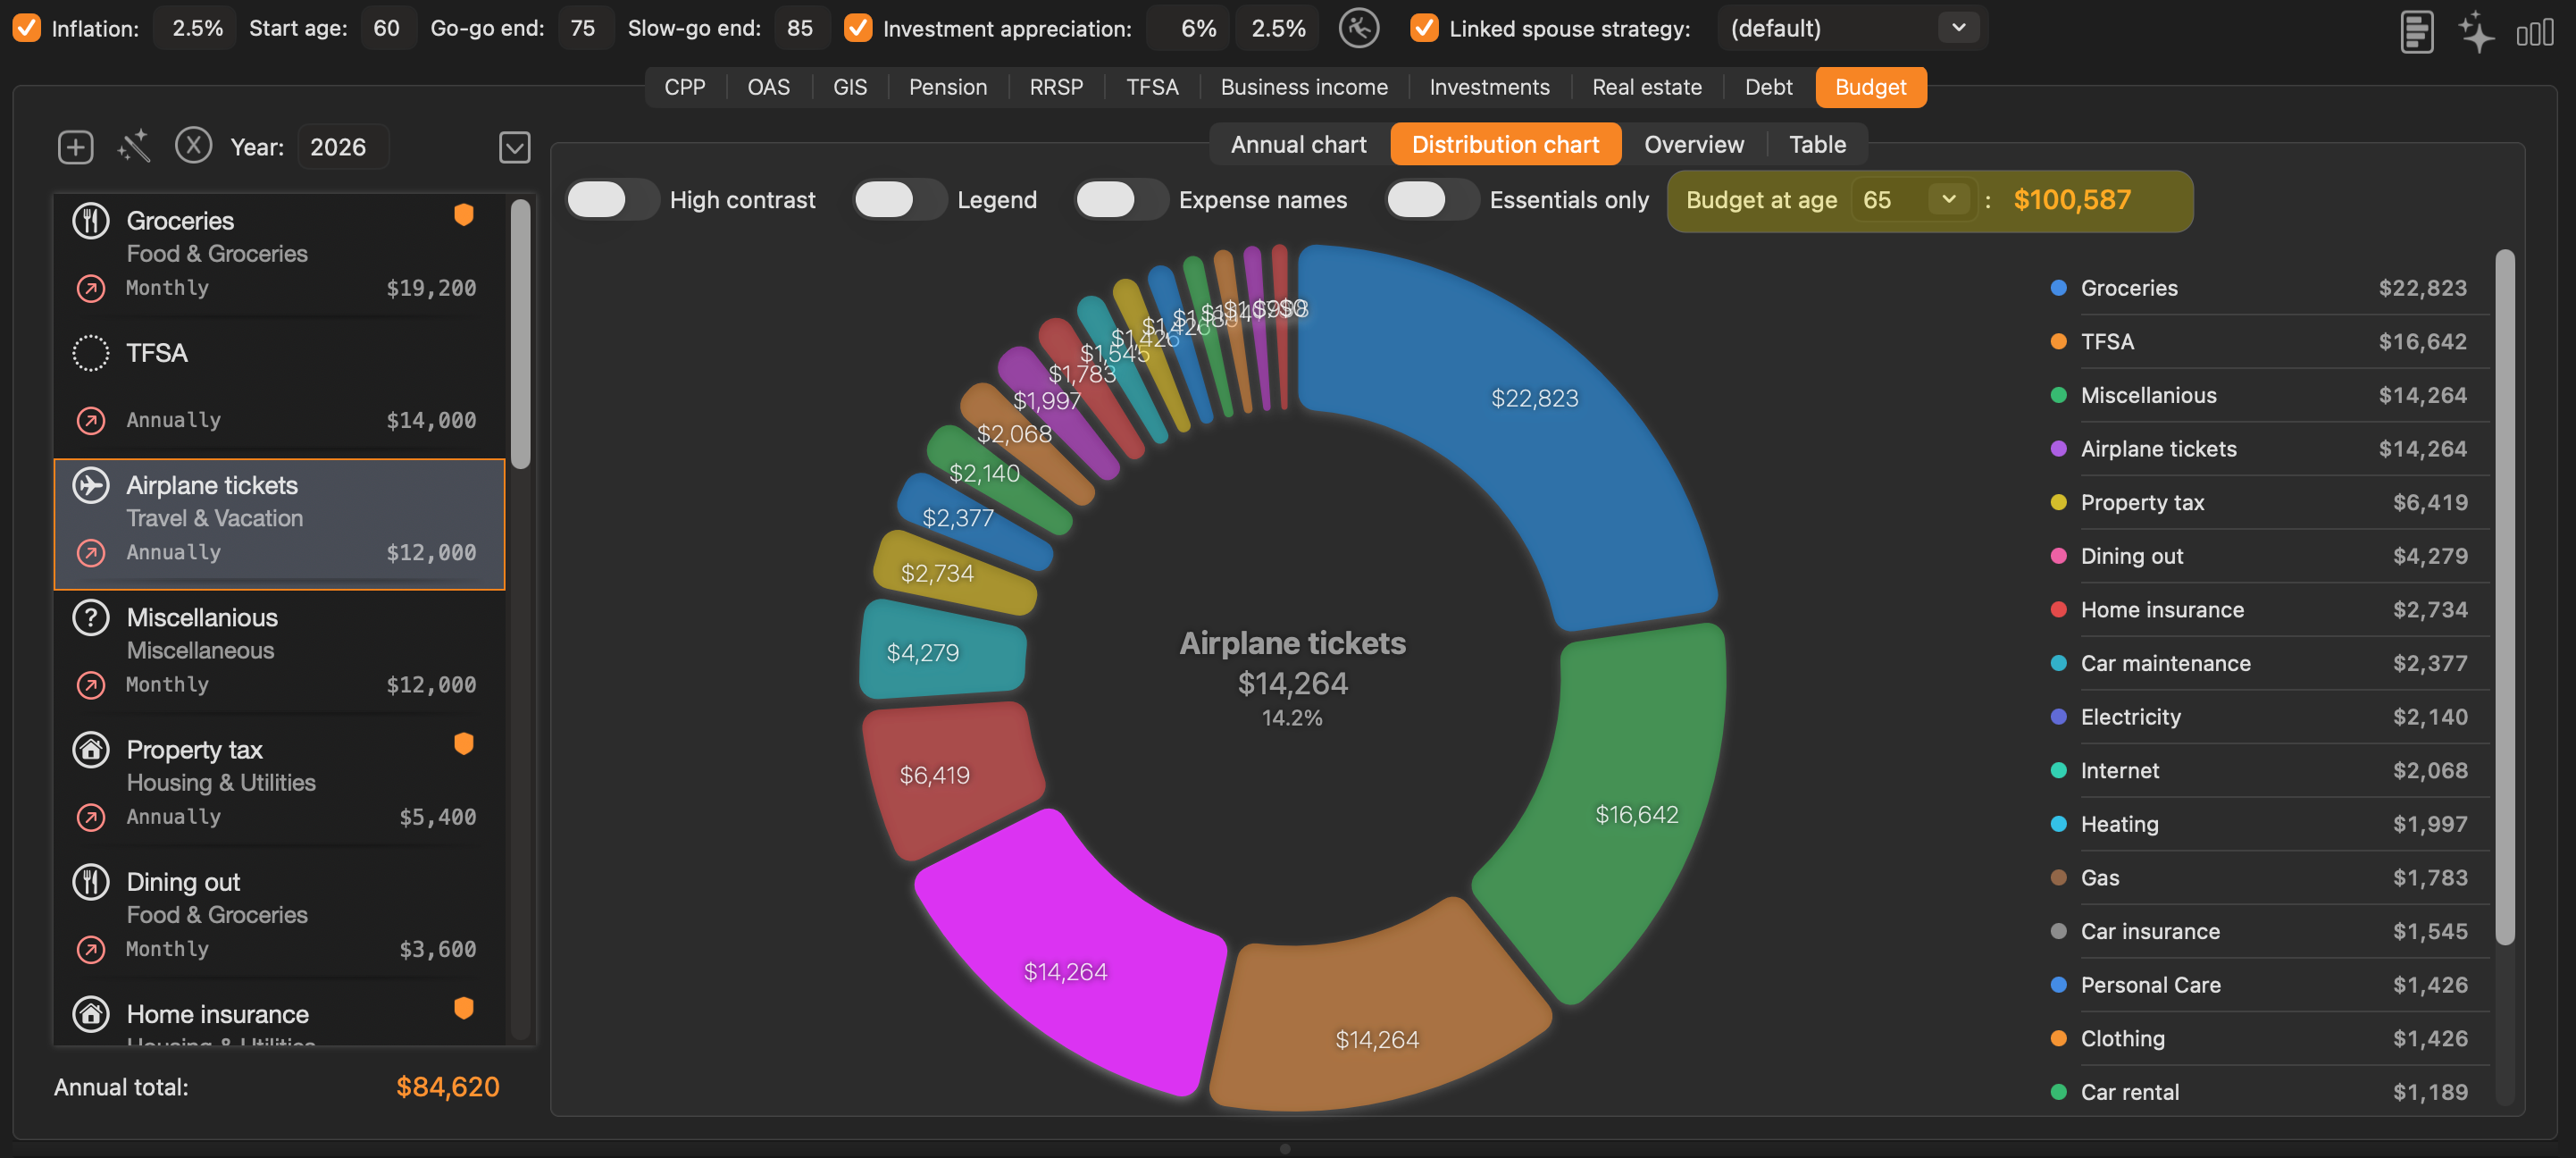The image size is (2576, 1158).
Task: Open the Pension tab
Action: pos(948,87)
